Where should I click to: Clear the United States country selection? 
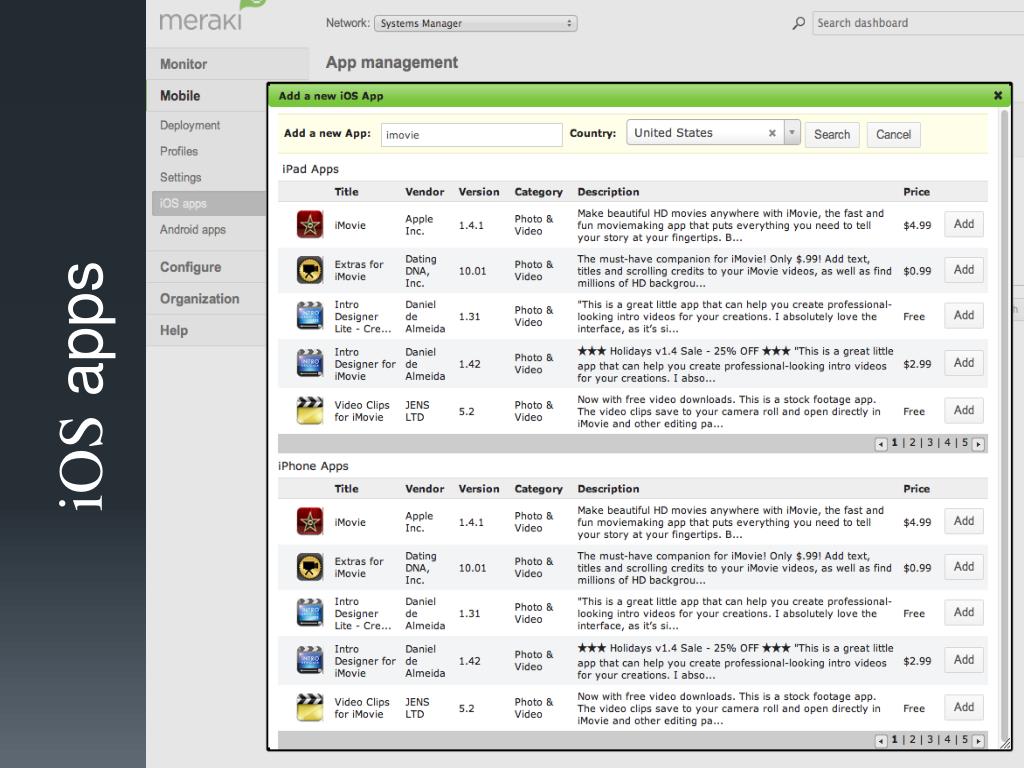[772, 133]
